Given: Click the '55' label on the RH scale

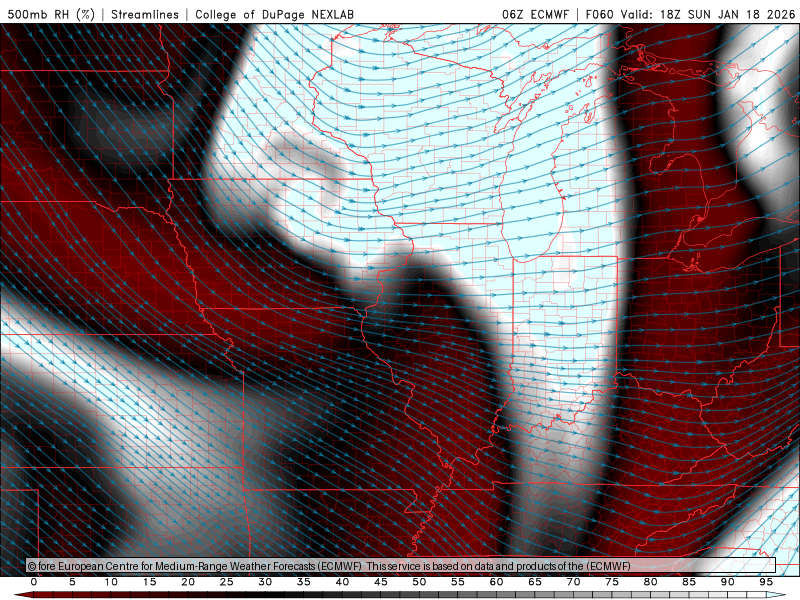Looking at the screenshot, I should coord(458,582).
